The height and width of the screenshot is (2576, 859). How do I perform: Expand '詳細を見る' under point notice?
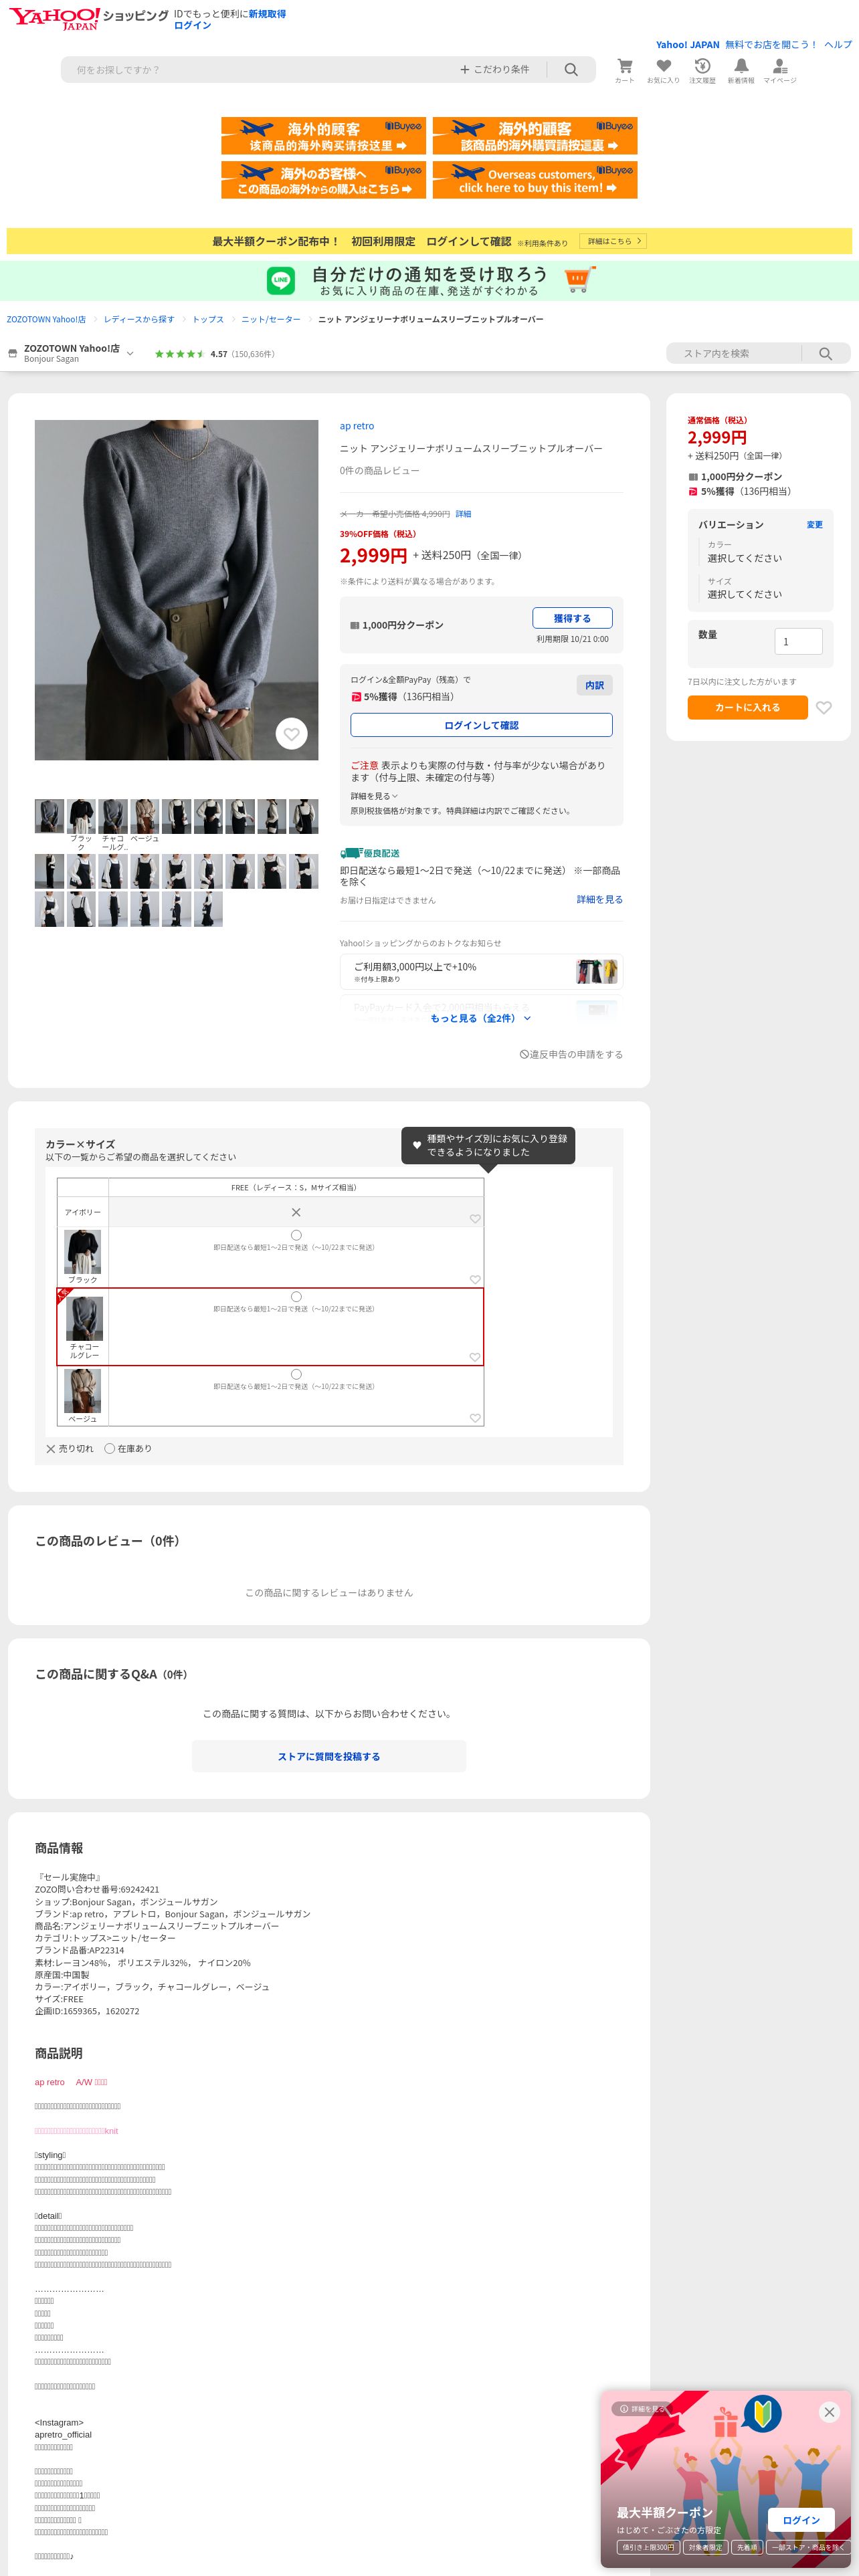374,796
